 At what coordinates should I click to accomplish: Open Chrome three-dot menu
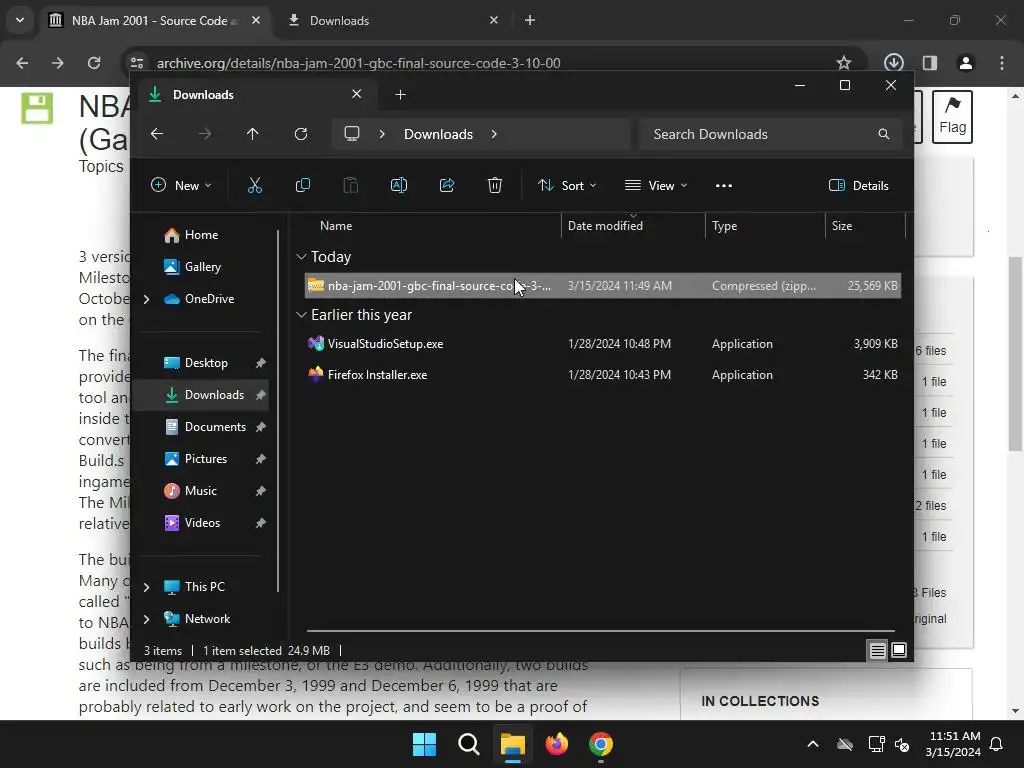pos(1002,63)
